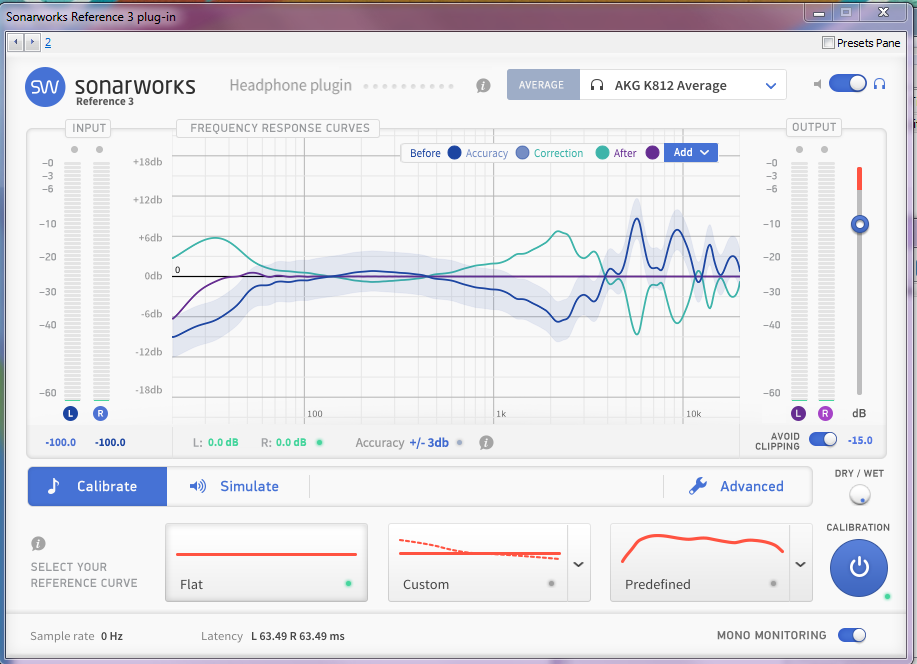Click the output R channel badge
917x664 pixels.
point(825,414)
